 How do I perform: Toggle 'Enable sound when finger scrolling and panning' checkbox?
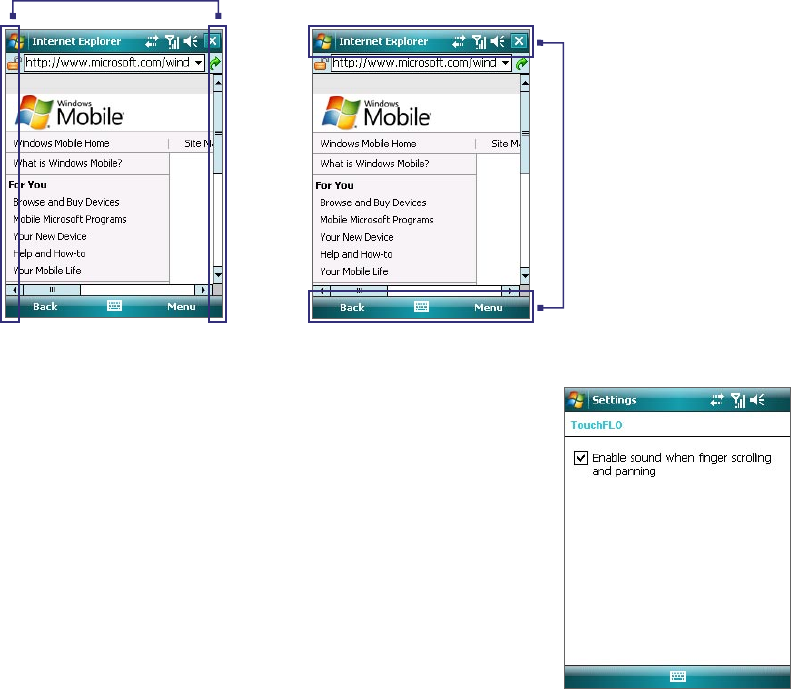click(x=581, y=458)
